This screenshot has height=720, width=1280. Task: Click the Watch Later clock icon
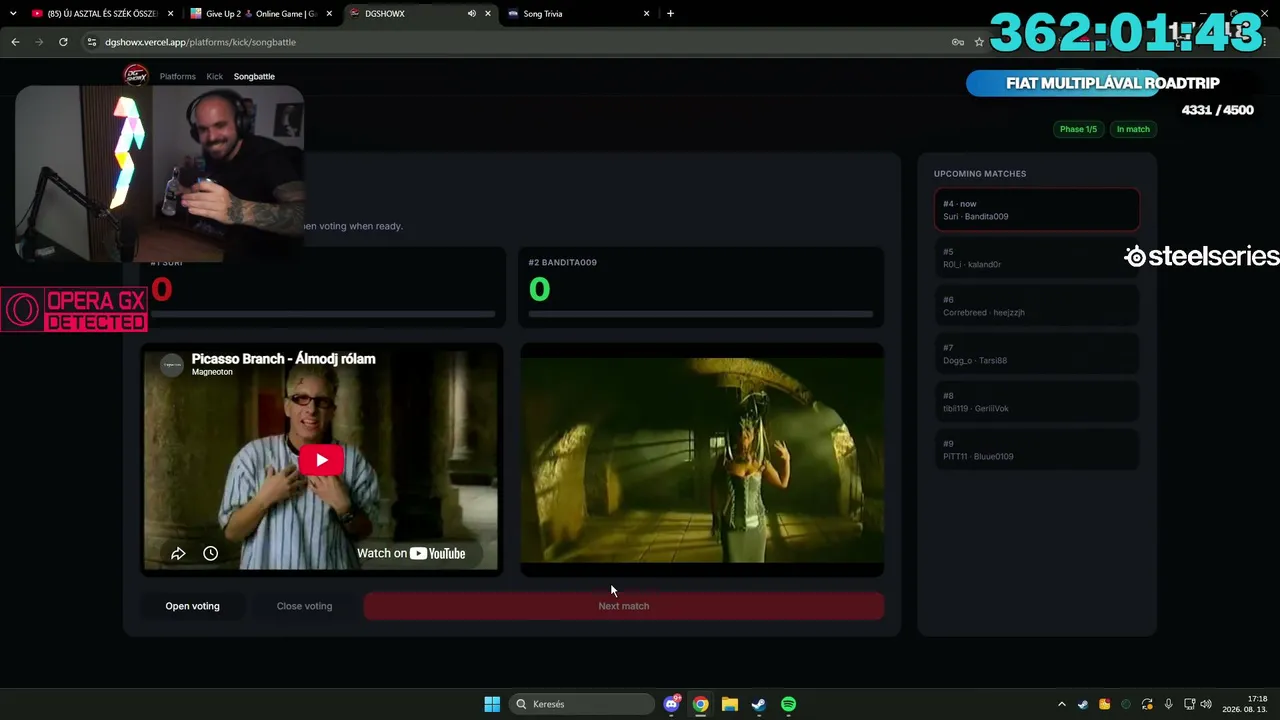(210, 553)
